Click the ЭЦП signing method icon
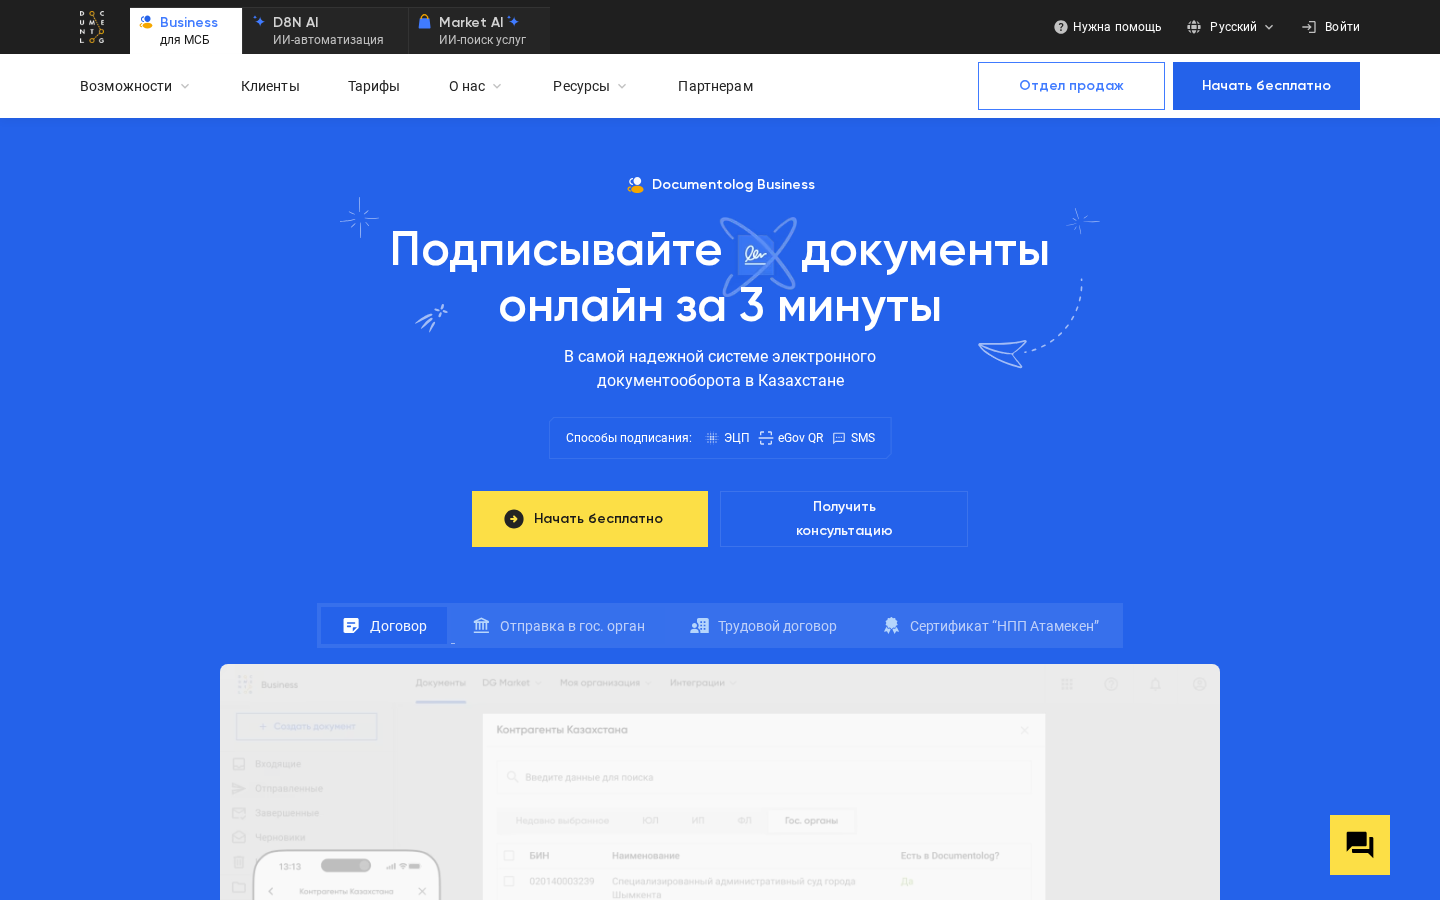1440x900 pixels. tap(712, 438)
